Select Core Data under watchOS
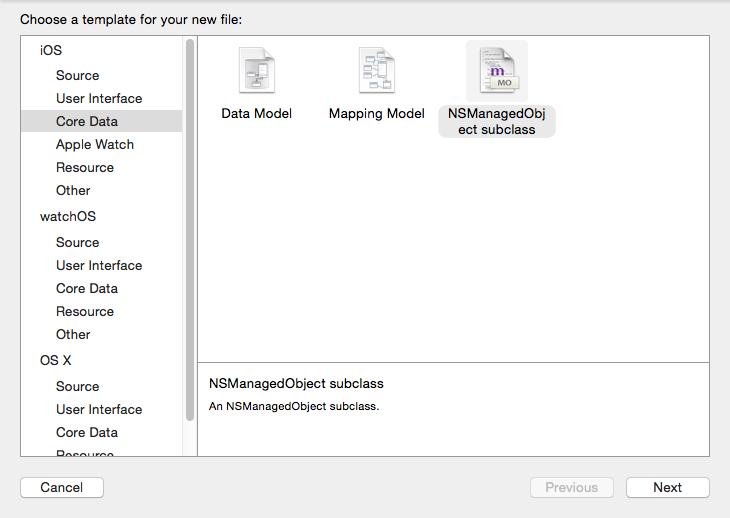730x518 pixels. [x=87, y=289]
